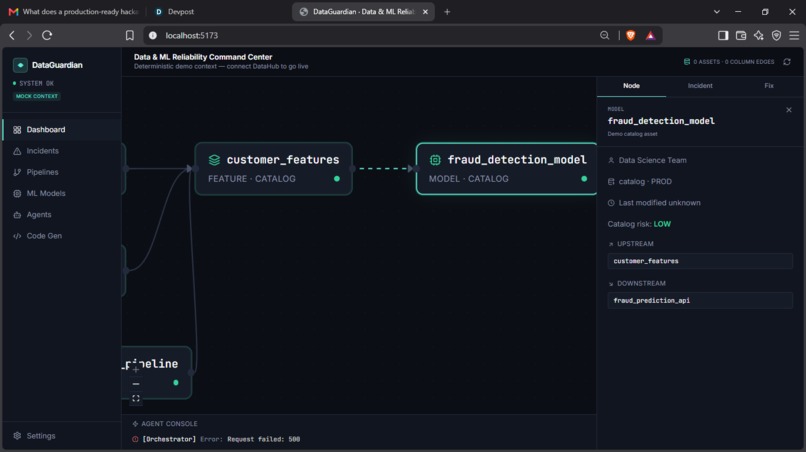
Task: Select downstream fraud_prediction_api entry
Action: pyautogui.click(x=700, y=300)
